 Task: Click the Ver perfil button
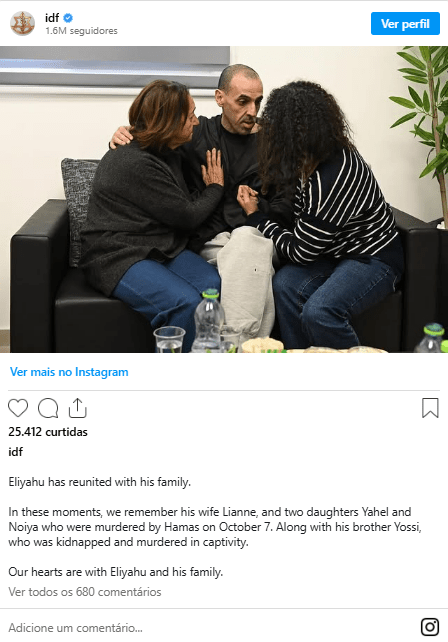pos(405,24)
